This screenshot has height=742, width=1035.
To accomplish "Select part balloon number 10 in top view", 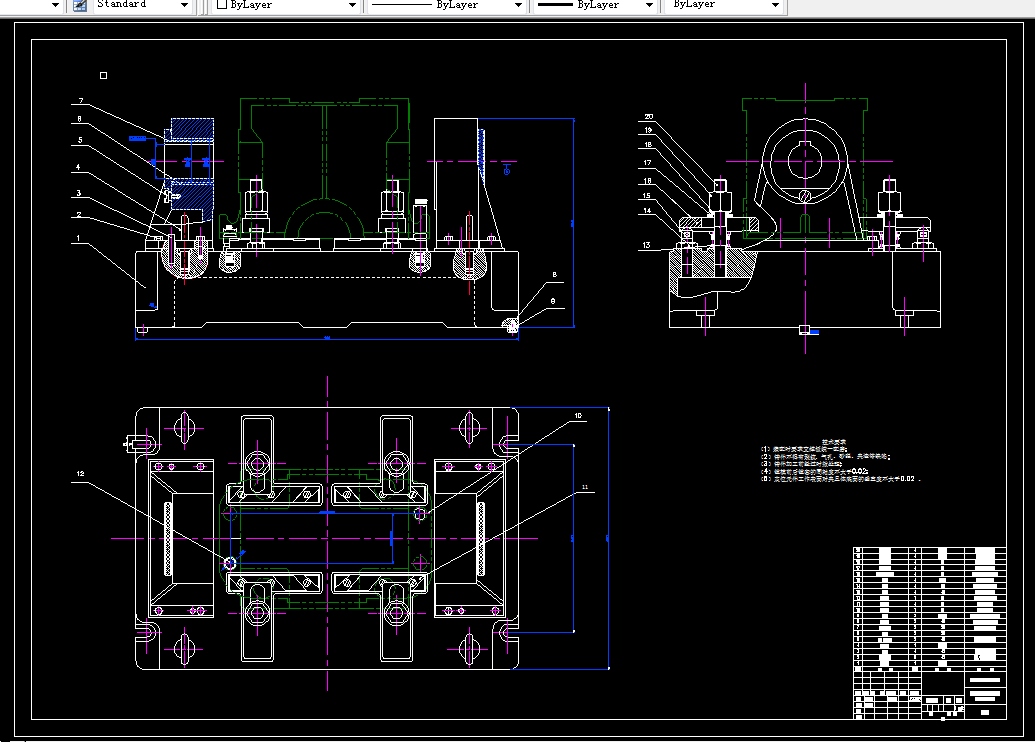I will (x=578, y=416).
